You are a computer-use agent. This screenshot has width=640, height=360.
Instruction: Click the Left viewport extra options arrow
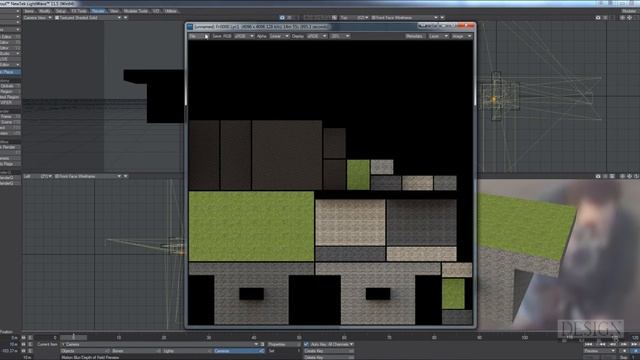tap(126, 176)
